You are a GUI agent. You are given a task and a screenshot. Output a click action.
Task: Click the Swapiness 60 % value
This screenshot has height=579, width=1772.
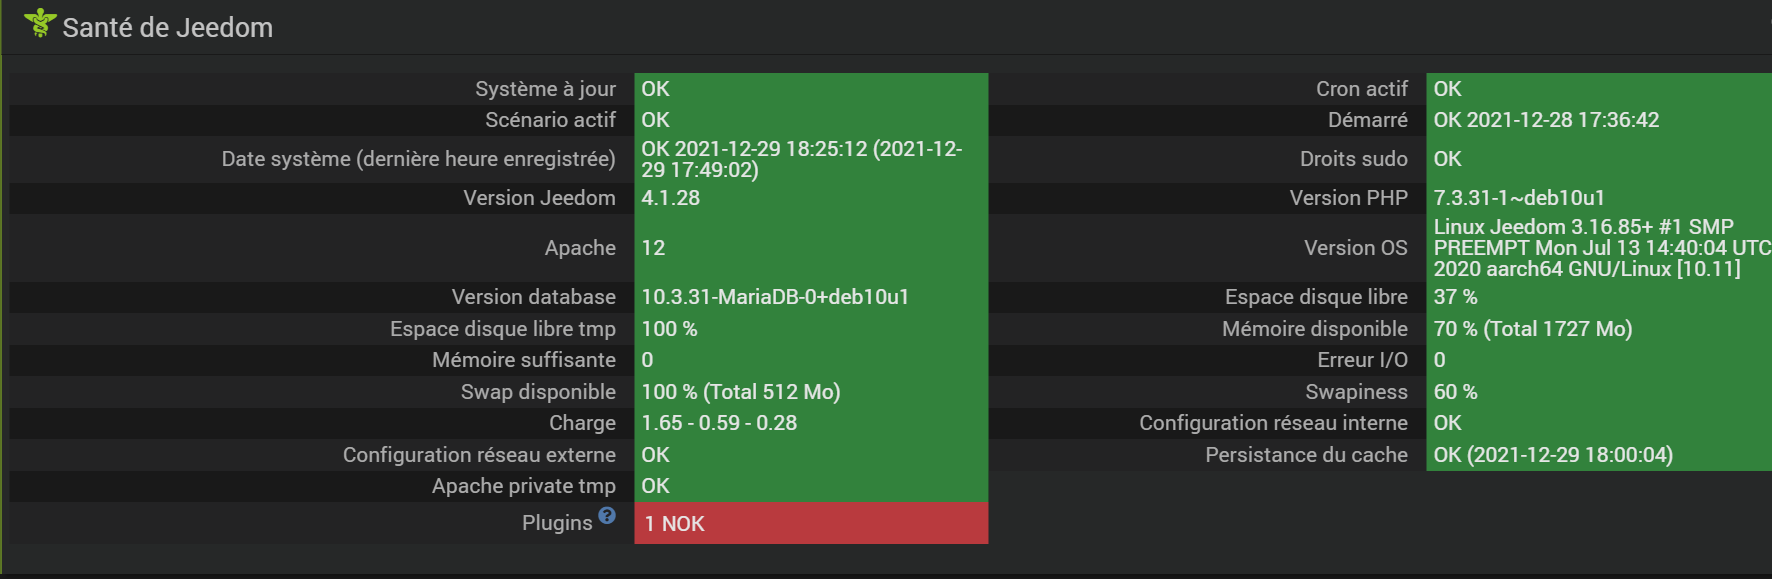pyautogui.click(x=1455, y=392)
